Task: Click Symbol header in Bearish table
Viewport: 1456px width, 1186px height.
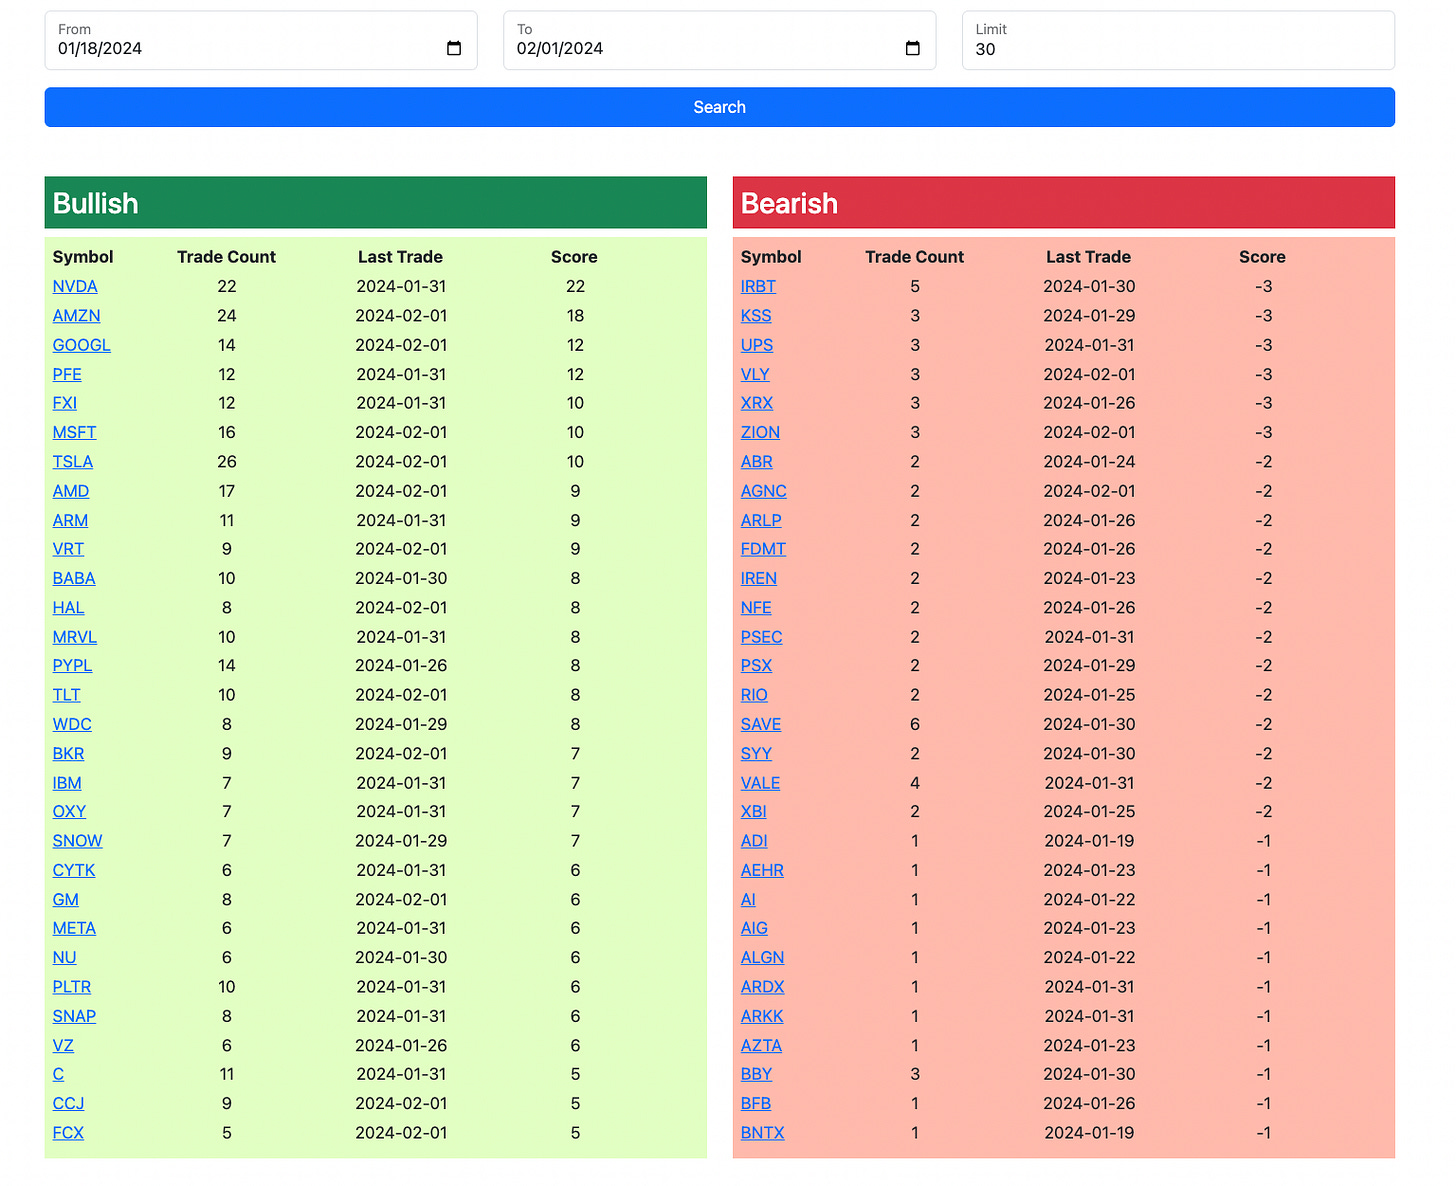Action: [771, 257]
